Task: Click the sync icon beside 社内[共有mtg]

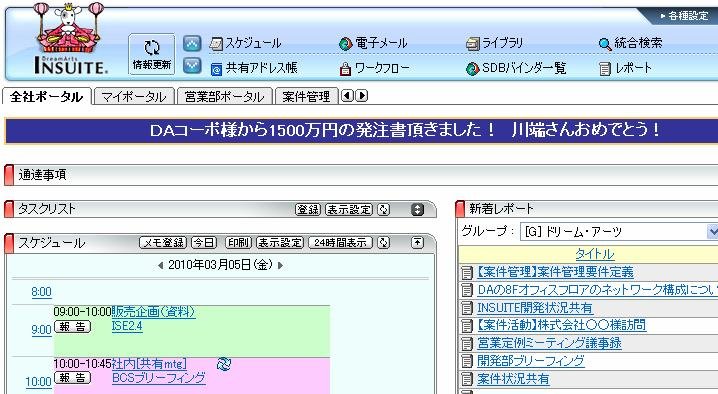Action: pyautogui.click(x=224, y=364)
